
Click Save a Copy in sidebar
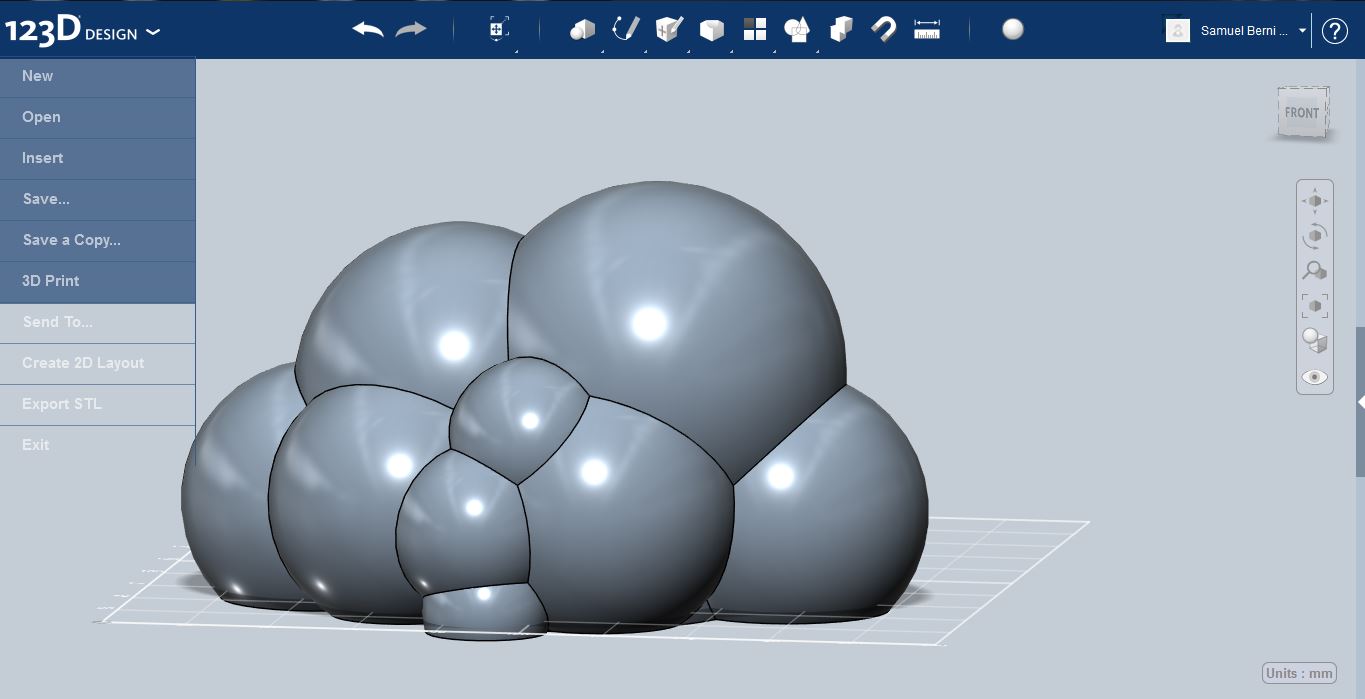click(x=72, y=240)
